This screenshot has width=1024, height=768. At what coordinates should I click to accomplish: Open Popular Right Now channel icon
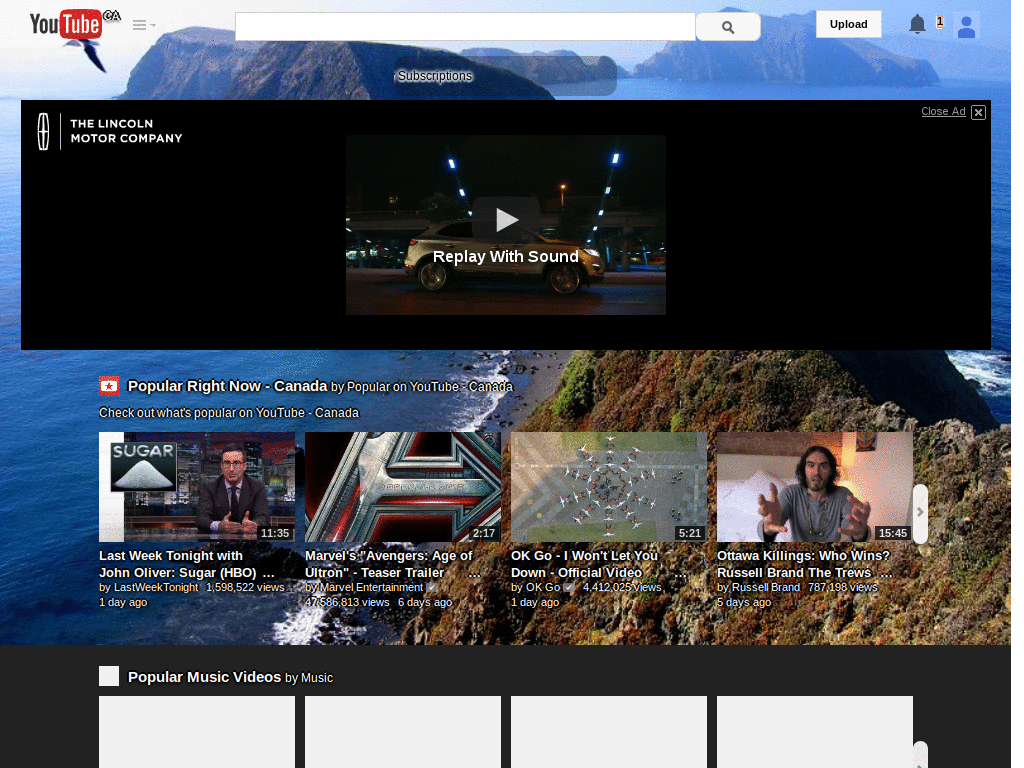(x=109, y=386)
